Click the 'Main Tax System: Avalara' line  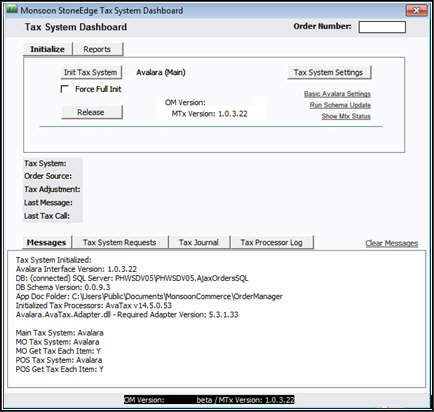point(60,333)
